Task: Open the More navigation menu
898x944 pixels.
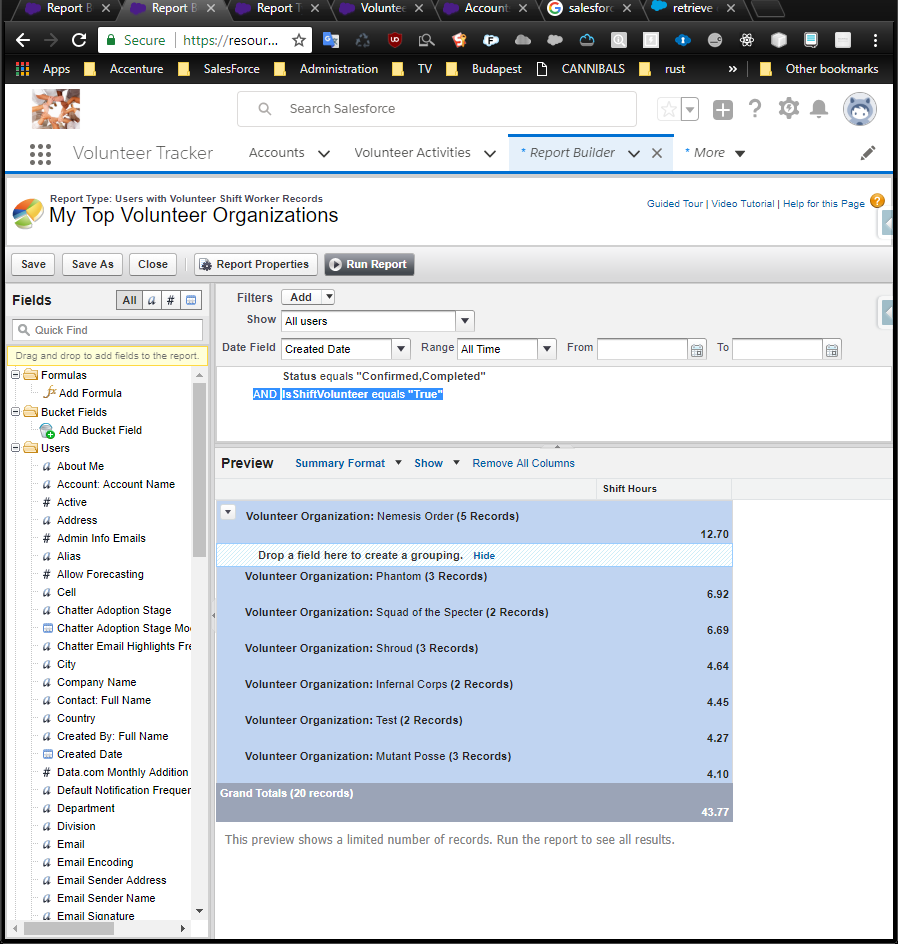Action: [x=715, y=153]
